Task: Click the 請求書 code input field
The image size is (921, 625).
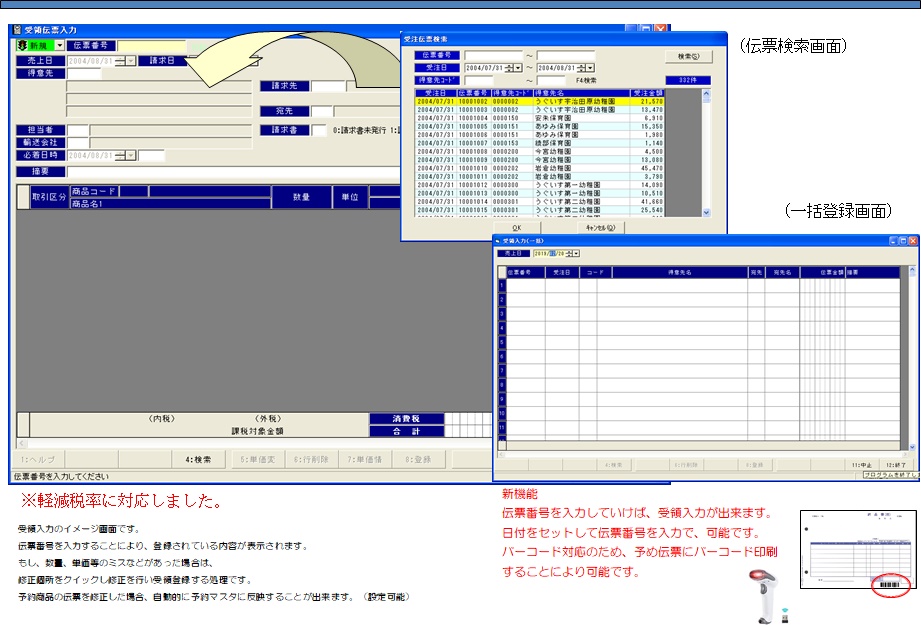Action: 318,130
